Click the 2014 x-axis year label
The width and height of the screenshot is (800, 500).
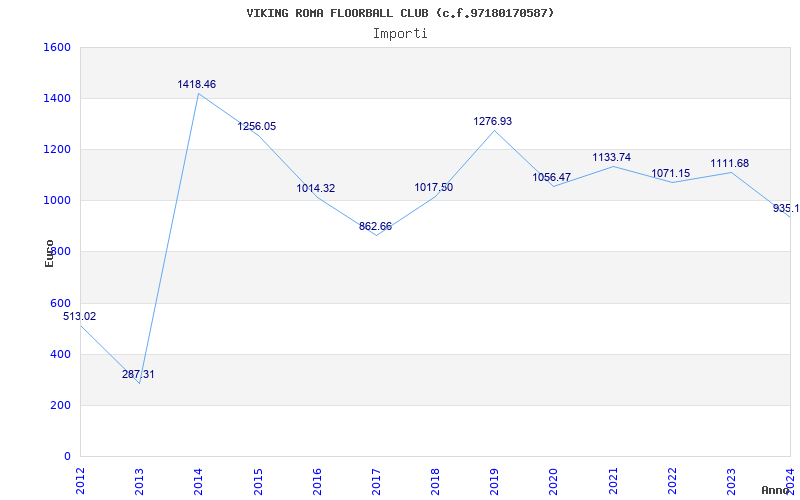click(x=198, y=479)
